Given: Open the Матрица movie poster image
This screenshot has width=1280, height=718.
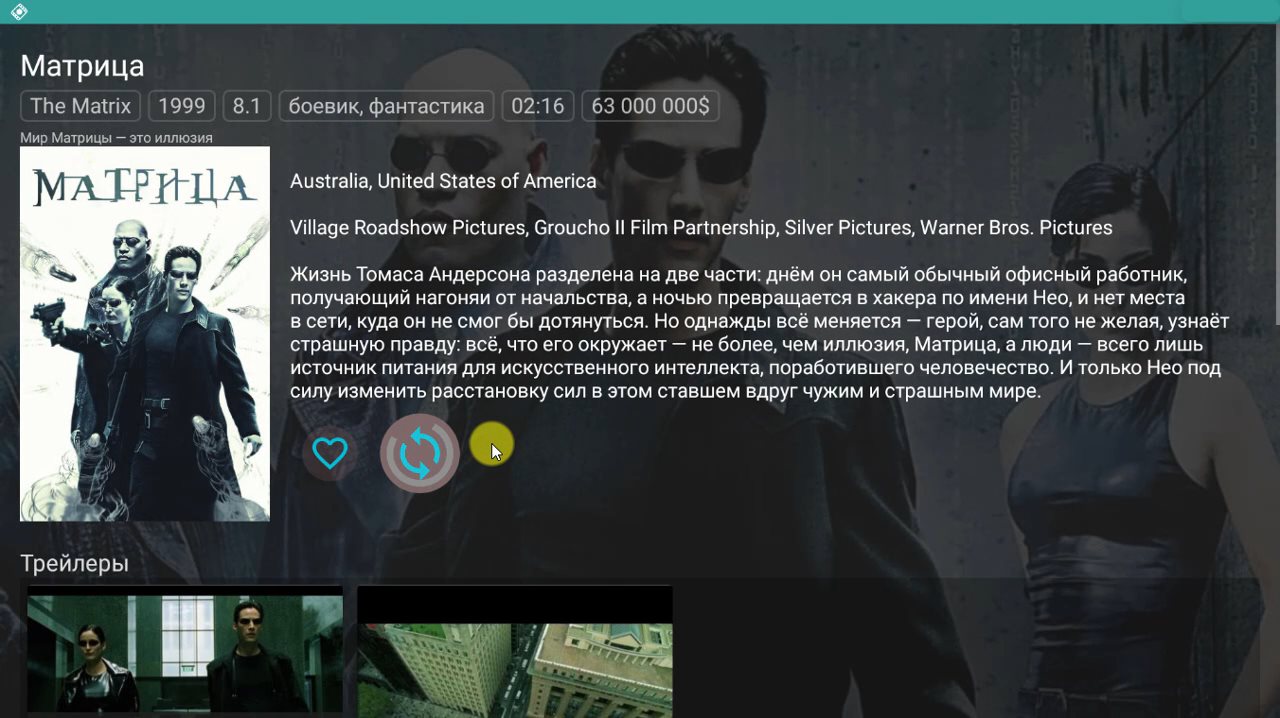Looking at the screenshot, I should pos(145,334).
